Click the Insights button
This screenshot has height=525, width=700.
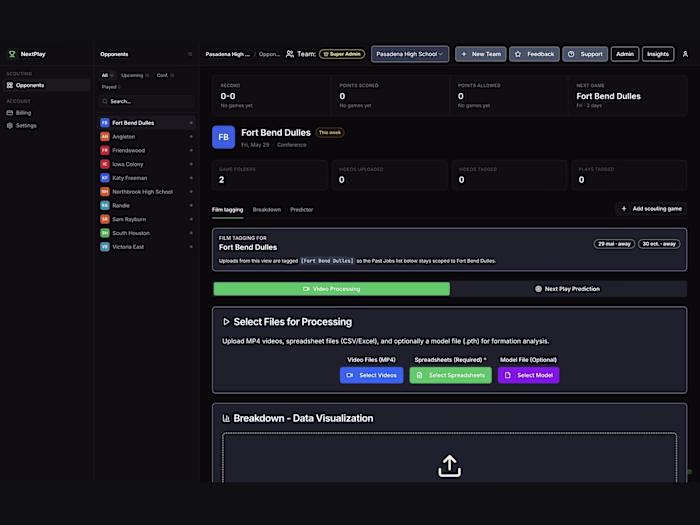(658, 54)
